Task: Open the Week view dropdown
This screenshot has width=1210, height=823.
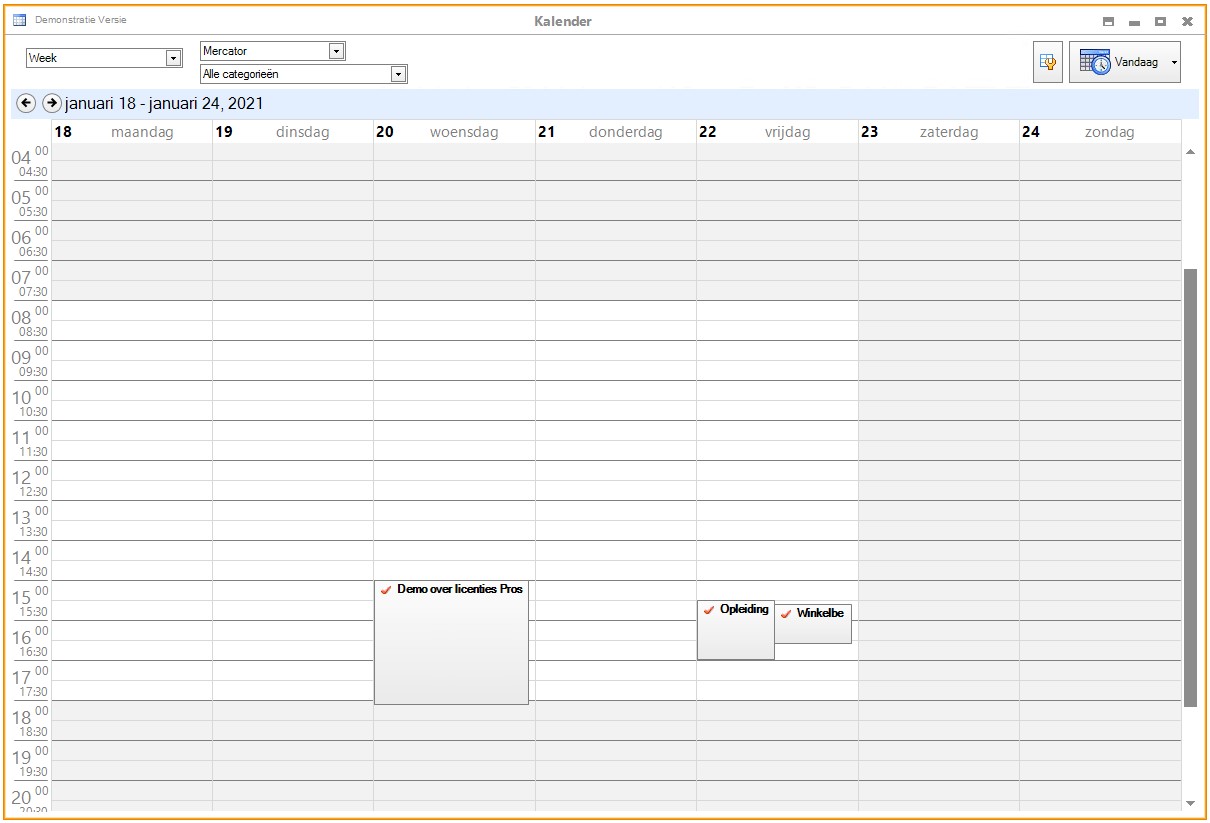Action: 173,58
